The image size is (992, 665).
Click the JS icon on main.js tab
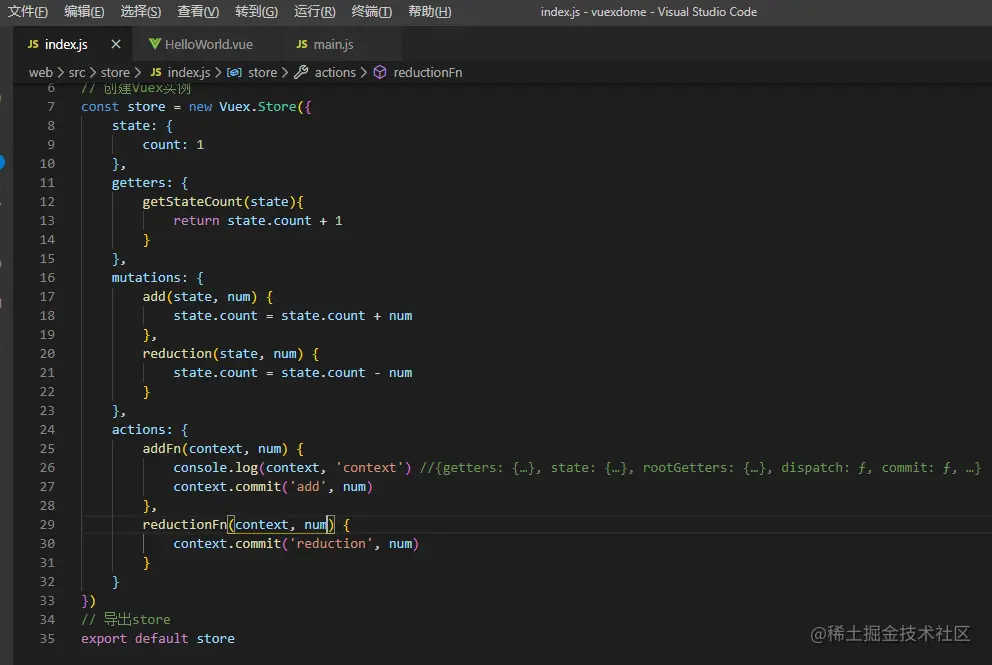pyautogui.click(x=302, y=44)
